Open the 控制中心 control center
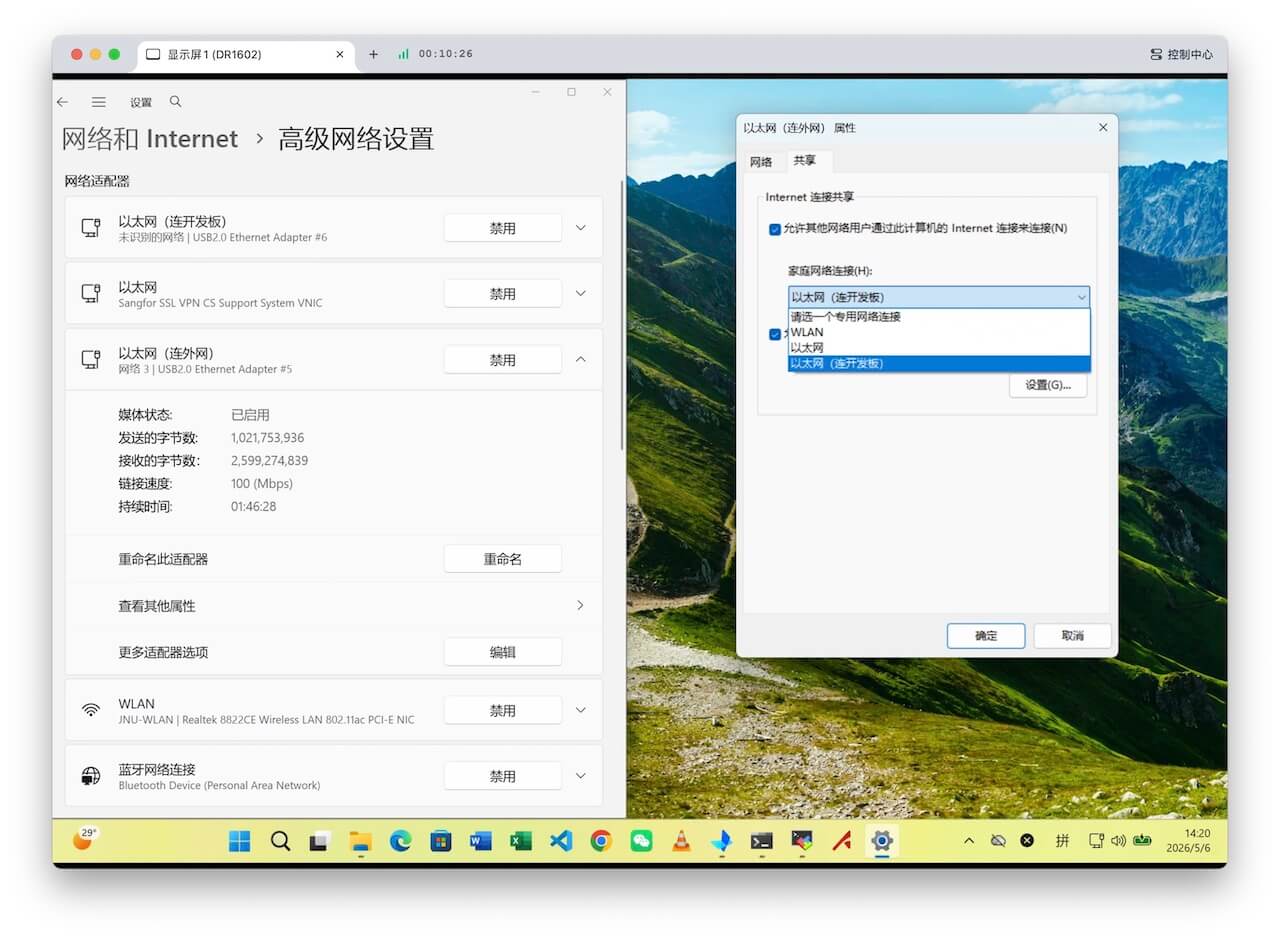This screenshot has width=1280, height=938. click(x=1181, y=54)
